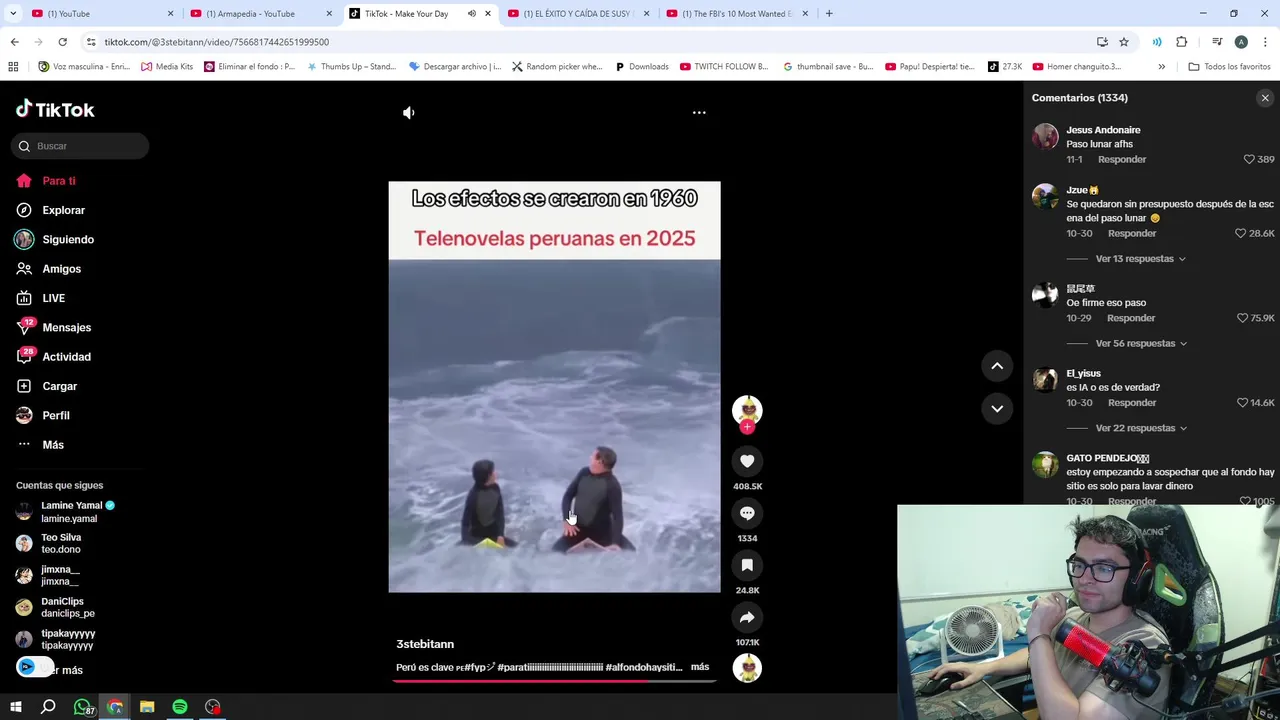Open Chrome extensions puzzle icon
Image resolution: width=1280 pixels, height=720 pixels.
click(x=1182, y=42)
